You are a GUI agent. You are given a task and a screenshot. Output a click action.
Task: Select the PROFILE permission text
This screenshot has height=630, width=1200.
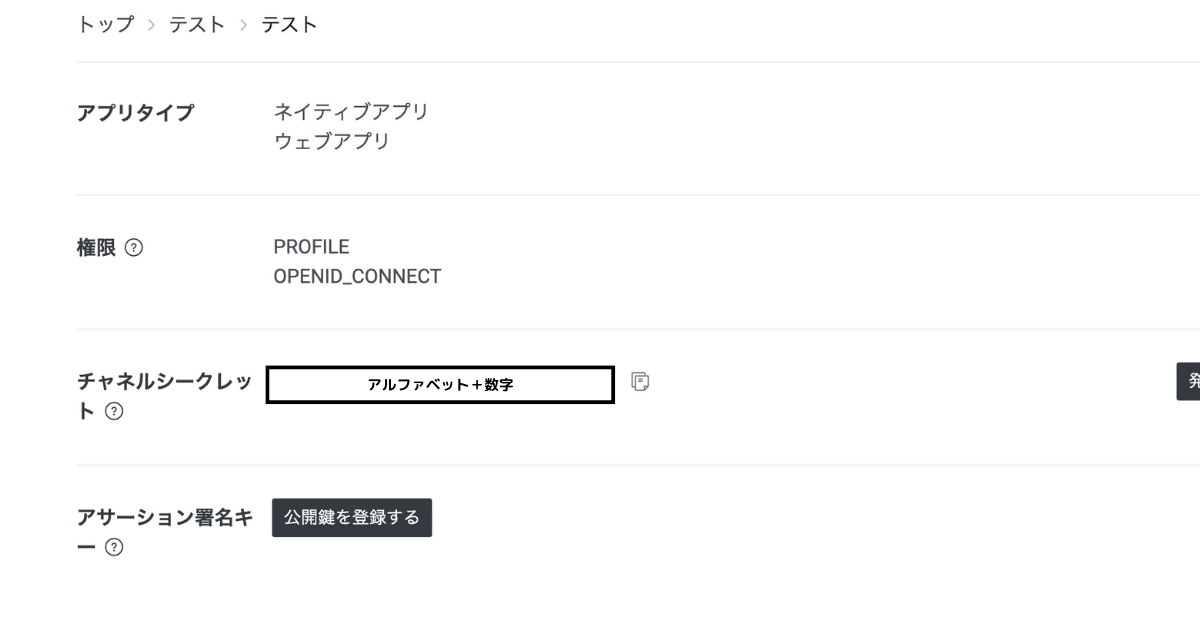[x=312, y=246]
